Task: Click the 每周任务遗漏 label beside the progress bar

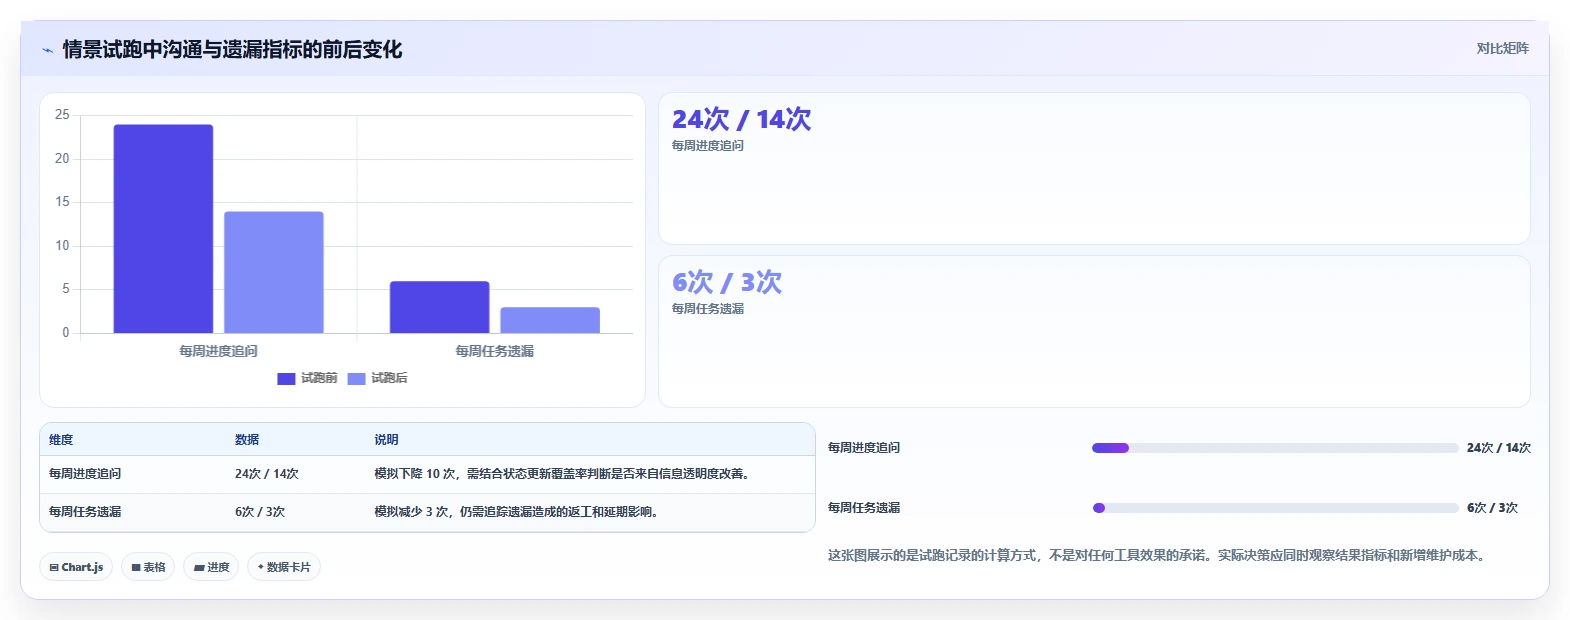Action: (864, 508)
